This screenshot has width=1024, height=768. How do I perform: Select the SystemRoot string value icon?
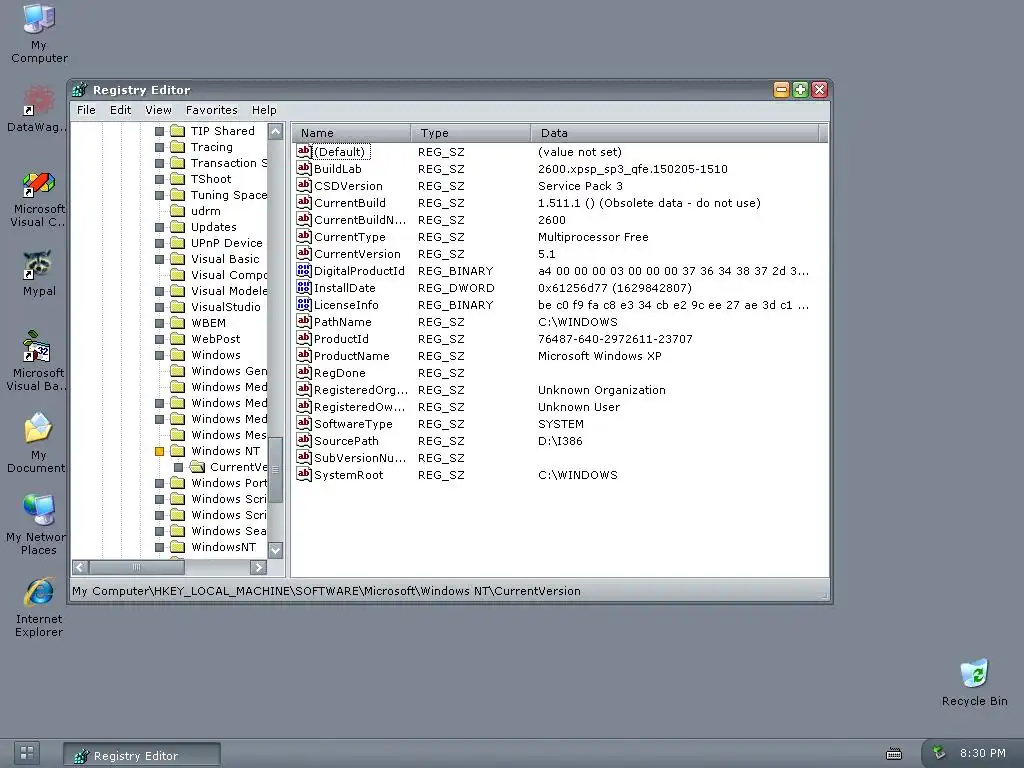pyautogui.click(x=304, y=474)
